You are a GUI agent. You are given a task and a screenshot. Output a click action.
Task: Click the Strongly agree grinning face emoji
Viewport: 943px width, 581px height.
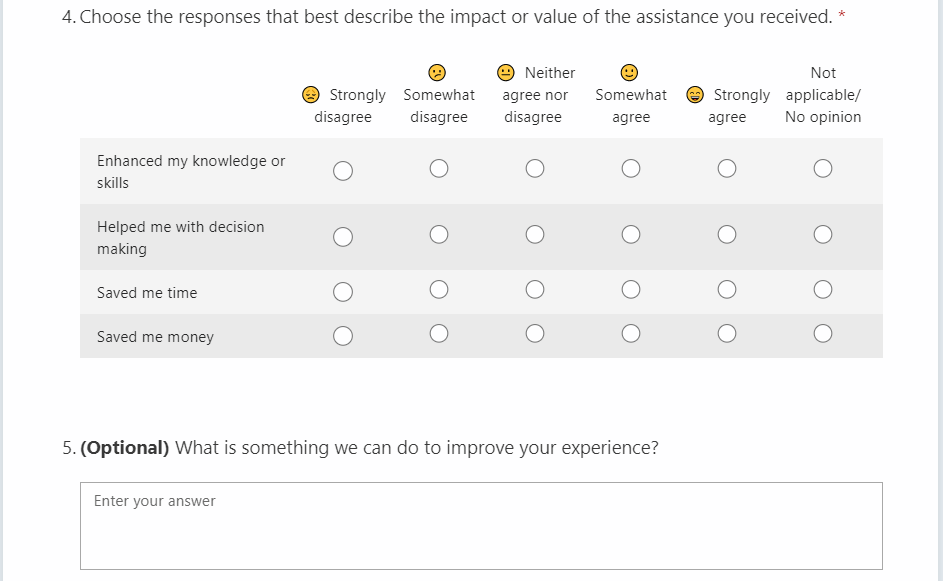tap(695, 95)
